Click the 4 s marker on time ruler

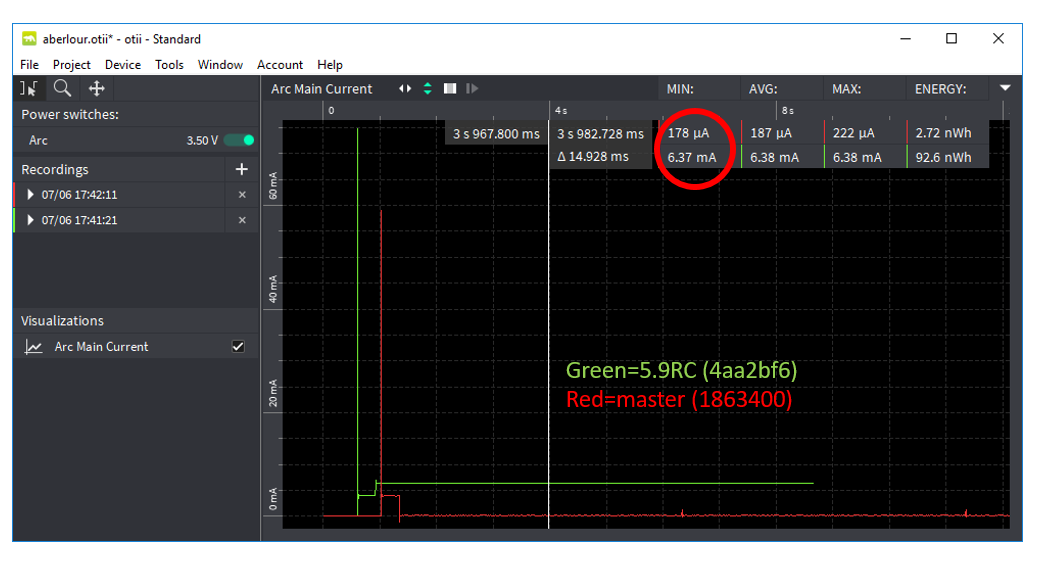[561, 110]
